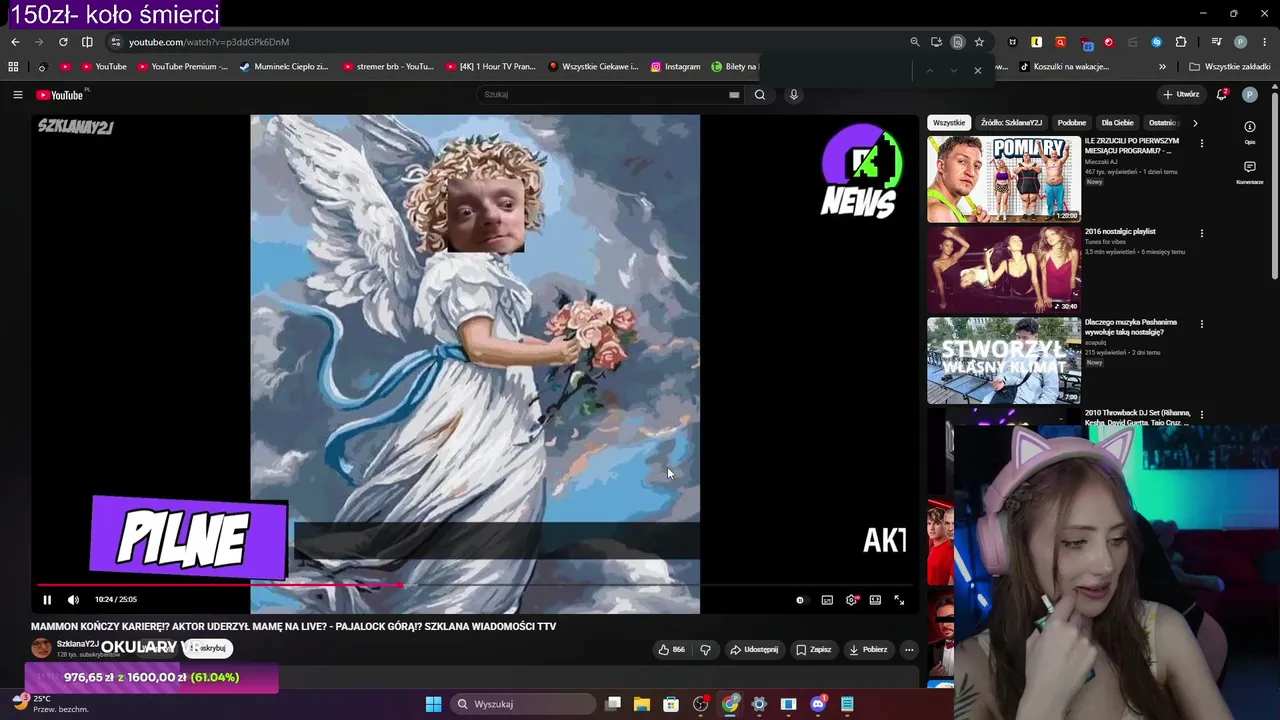Open the POMIARY video thumbnail
The image size is (1280, 720).
1004,180
